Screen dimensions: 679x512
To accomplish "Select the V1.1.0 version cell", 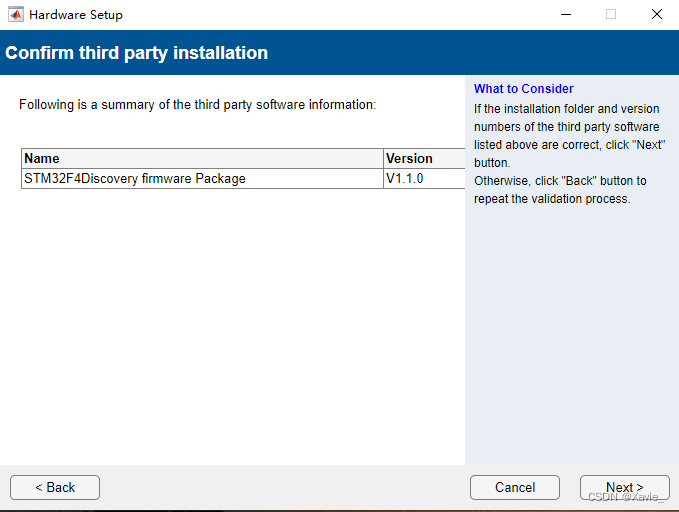I will pos(424,178).
